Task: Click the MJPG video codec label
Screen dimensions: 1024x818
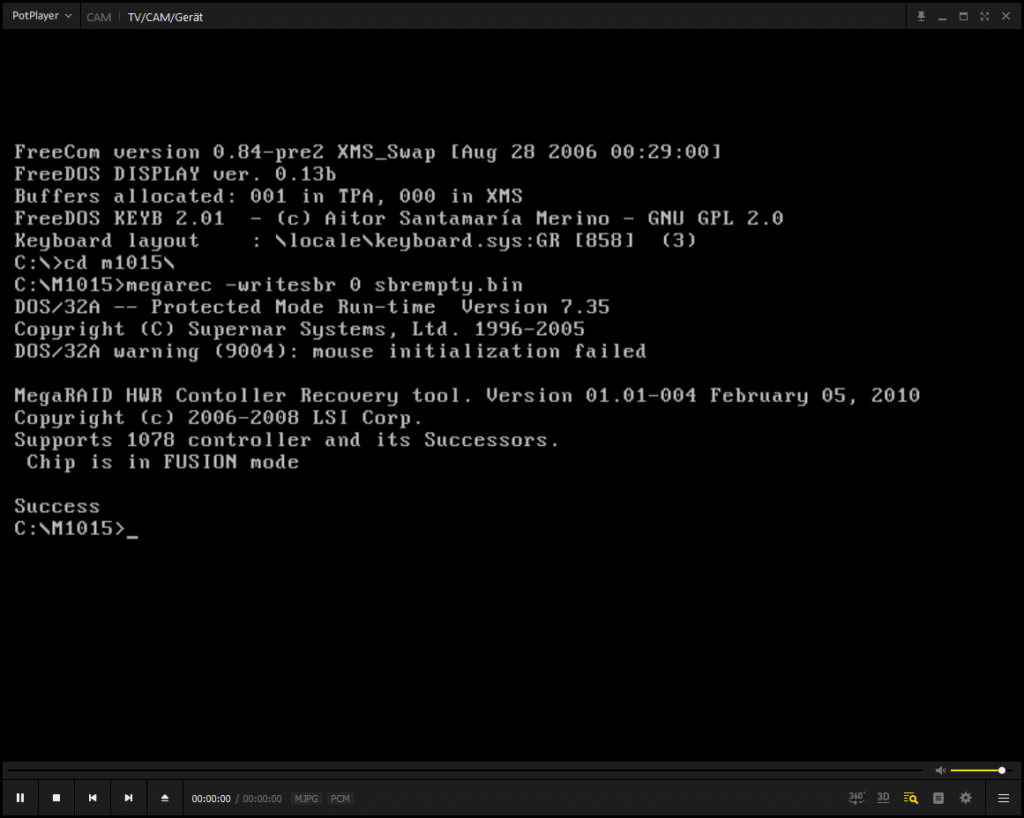Action: tap(306, 799)
